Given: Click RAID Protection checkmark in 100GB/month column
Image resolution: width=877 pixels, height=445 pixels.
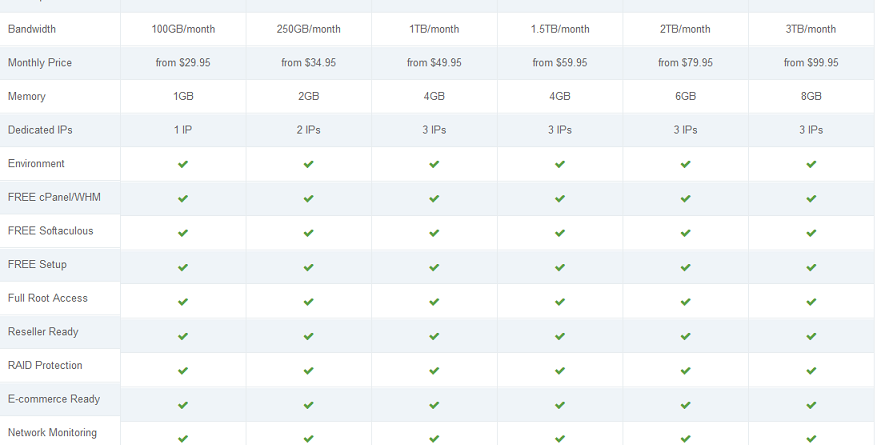Looking at the screenshot, I should 183,371.
